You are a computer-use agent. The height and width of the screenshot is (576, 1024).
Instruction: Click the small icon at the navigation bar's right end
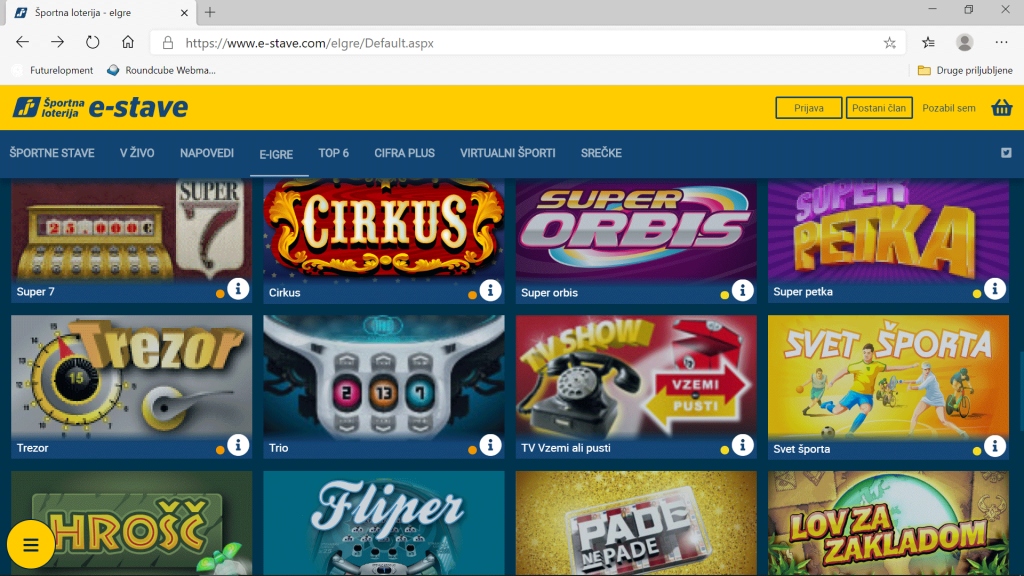coord(1006,153)
